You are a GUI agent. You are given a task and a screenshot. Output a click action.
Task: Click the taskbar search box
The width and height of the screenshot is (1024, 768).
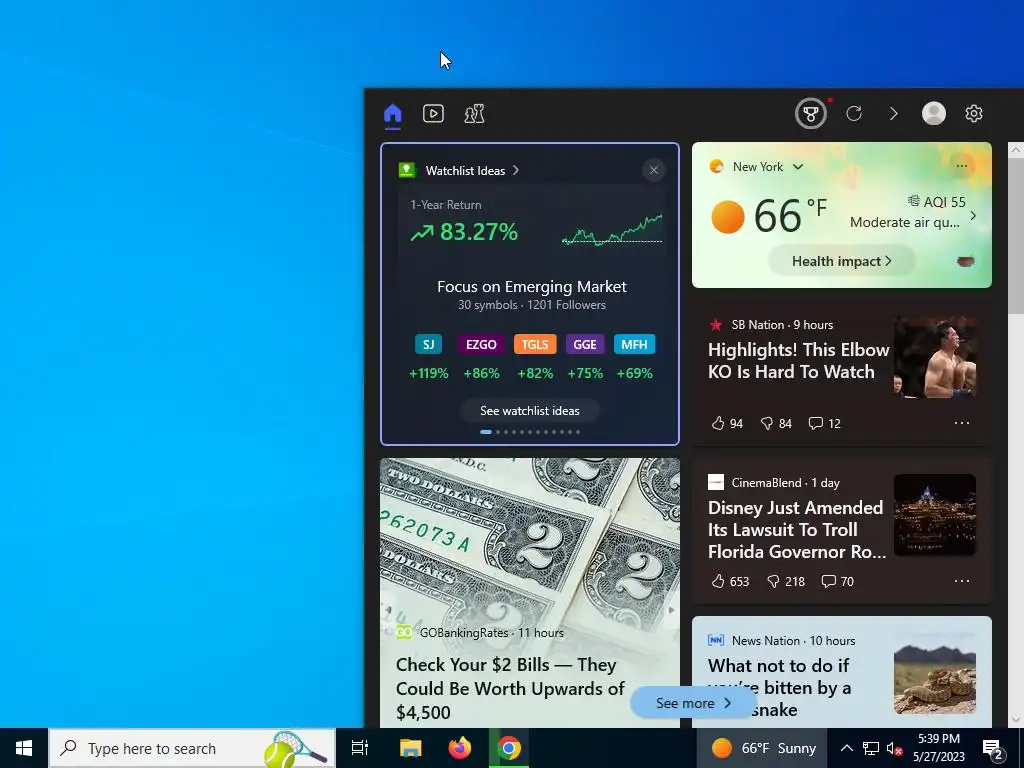192,748
